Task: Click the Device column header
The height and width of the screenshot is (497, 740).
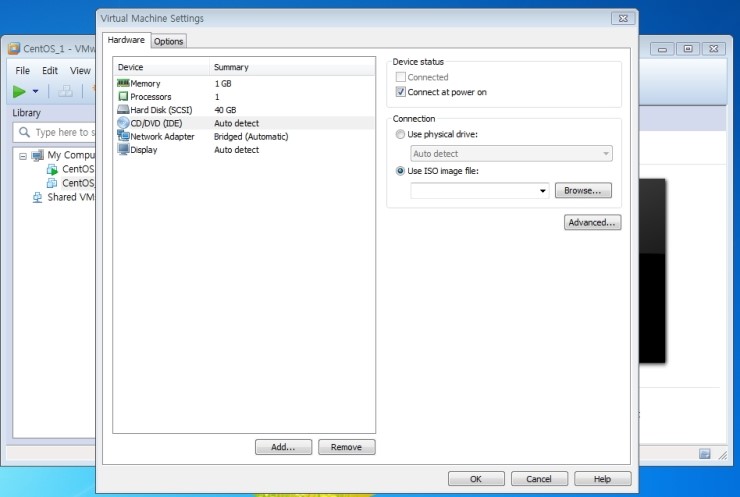Action: [x=161, y=67]
